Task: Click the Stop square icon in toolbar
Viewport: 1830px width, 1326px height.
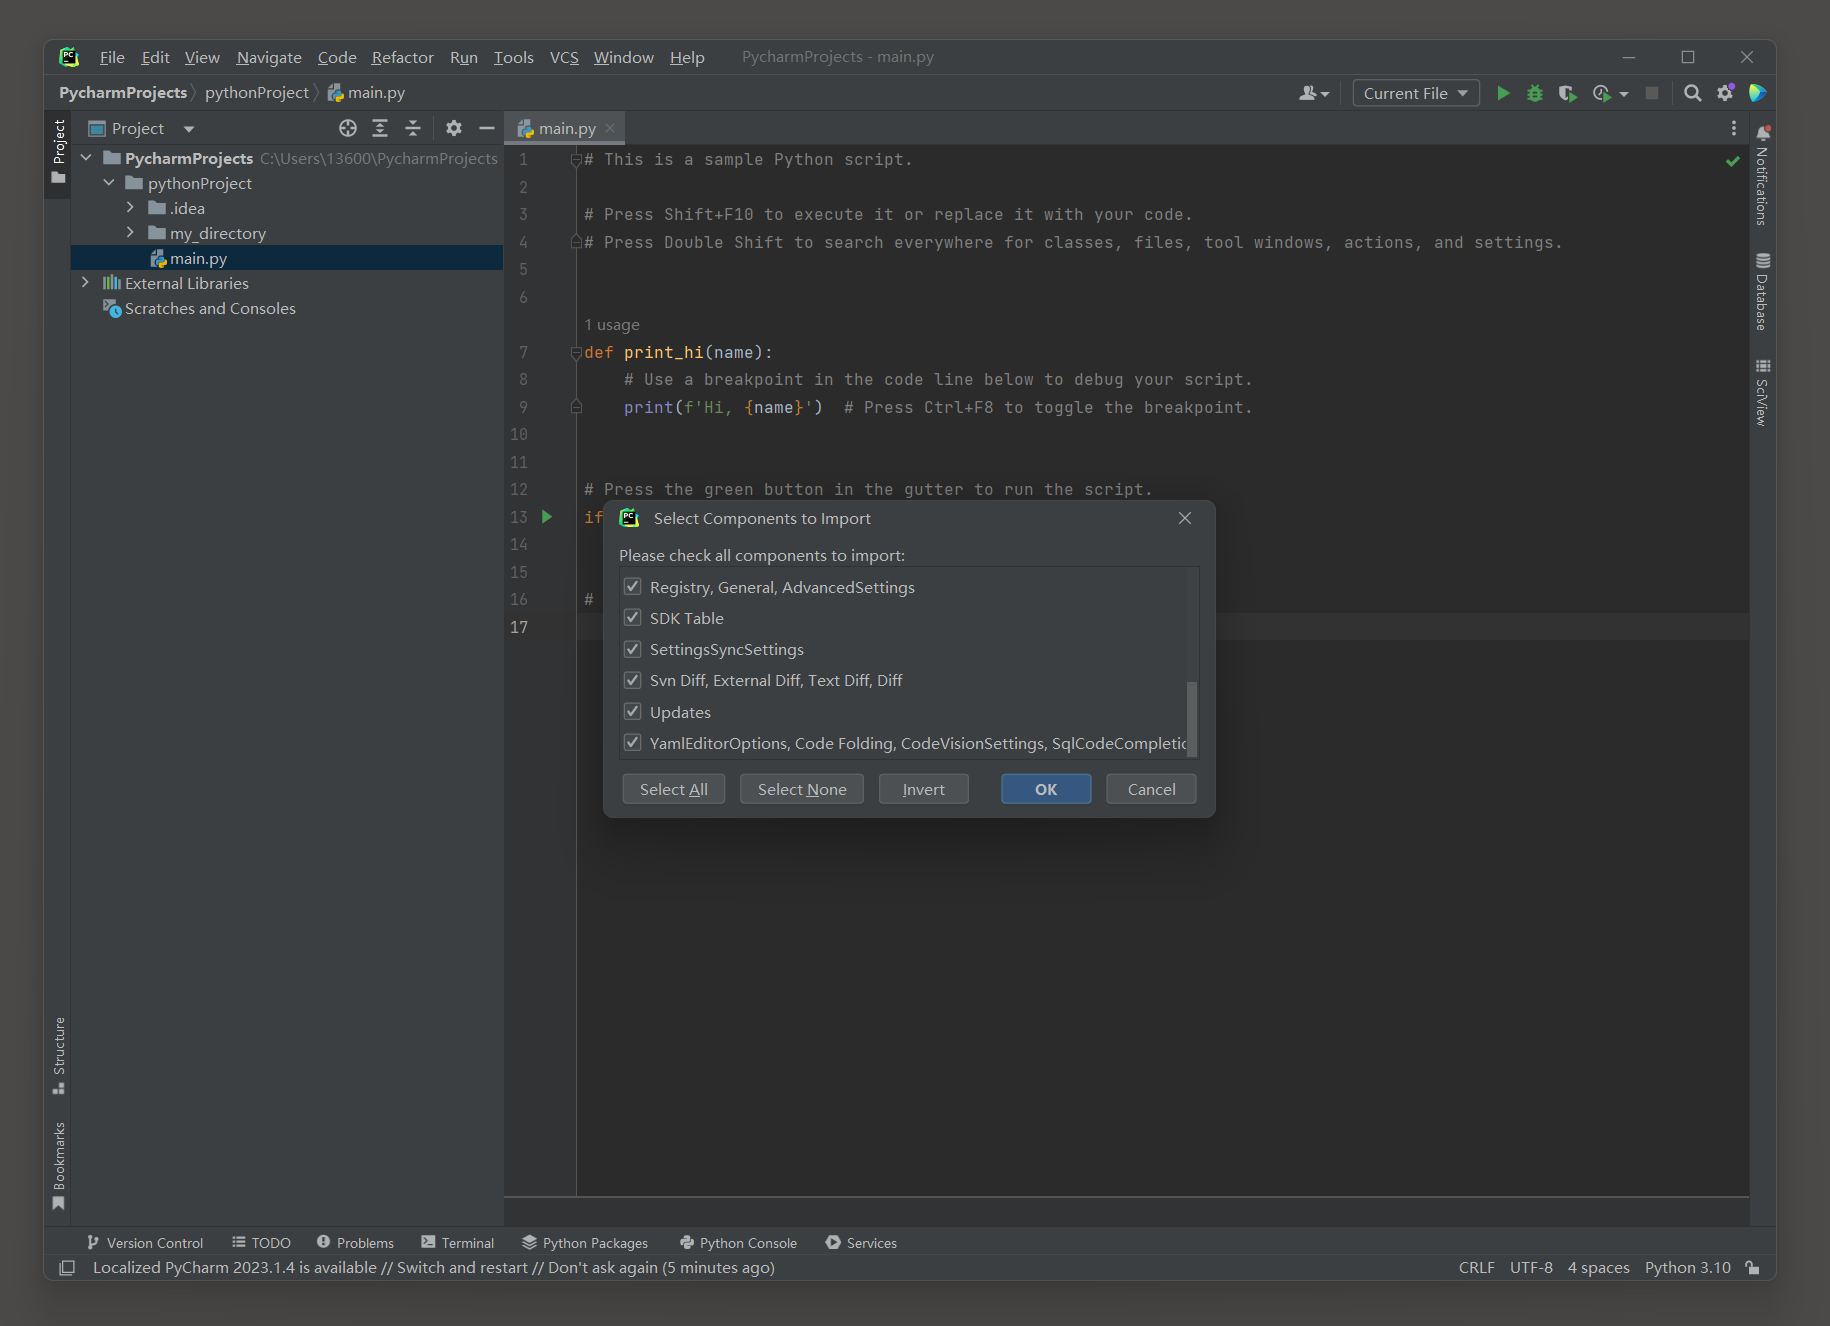Action: click(x=1652, y=93)
